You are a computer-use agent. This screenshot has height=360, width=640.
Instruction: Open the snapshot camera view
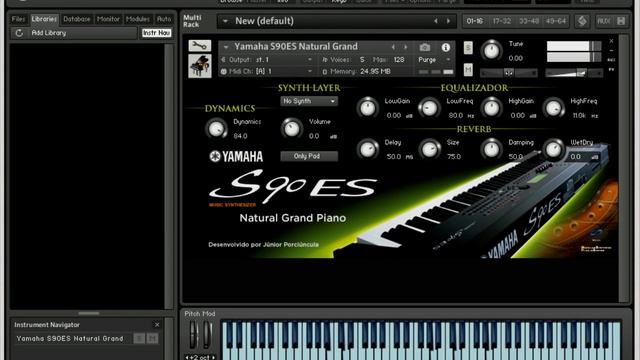coord(424,47)
